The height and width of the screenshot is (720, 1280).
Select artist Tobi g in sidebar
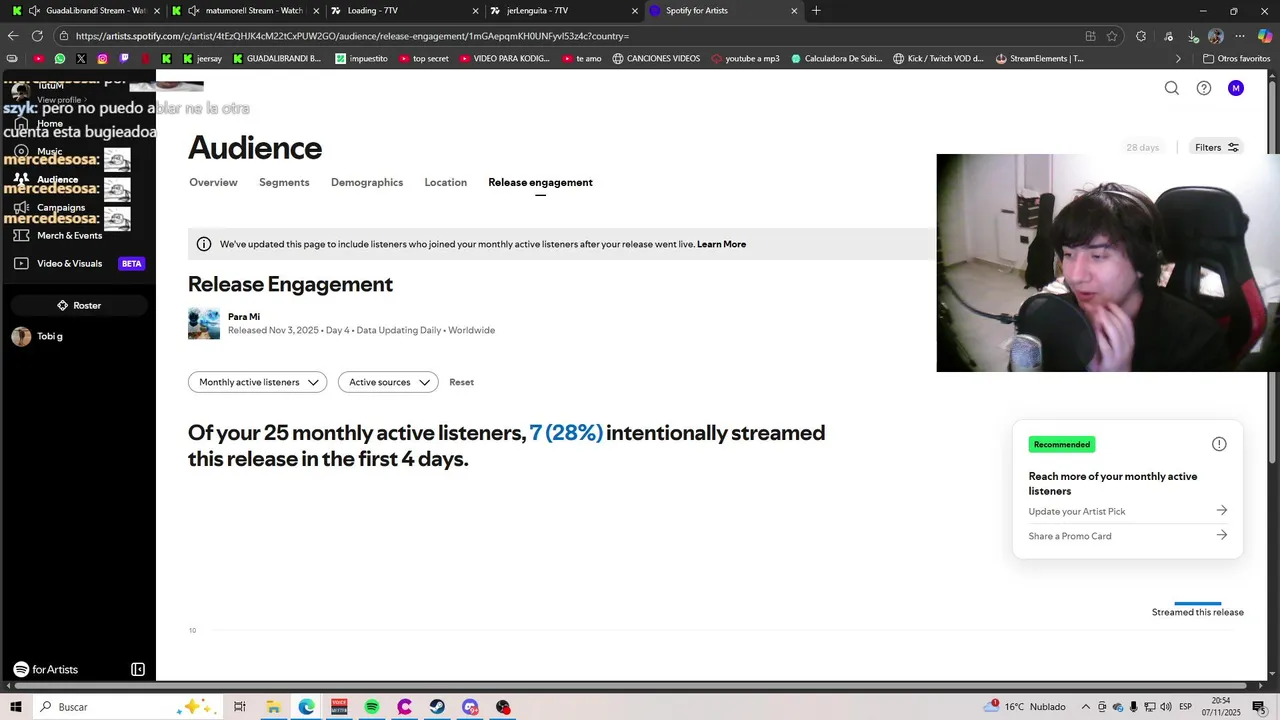(40, 336)
